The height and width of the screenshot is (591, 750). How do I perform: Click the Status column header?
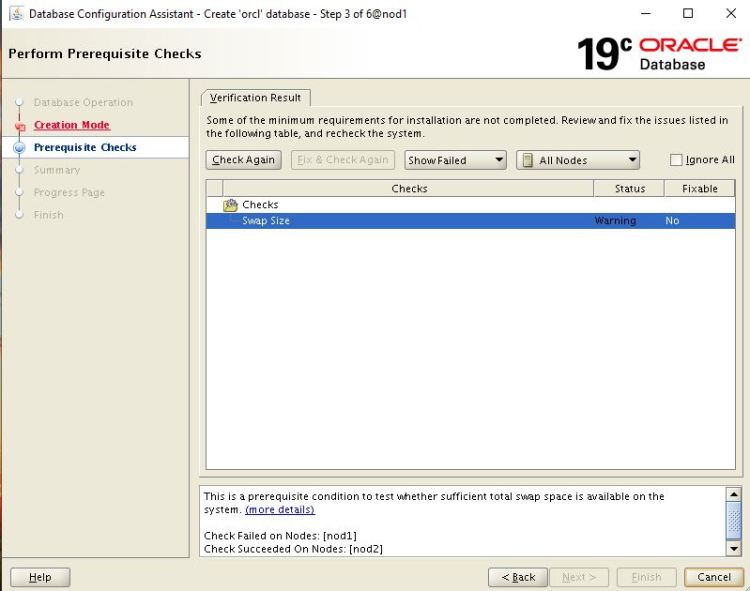[x=629, y=188]
